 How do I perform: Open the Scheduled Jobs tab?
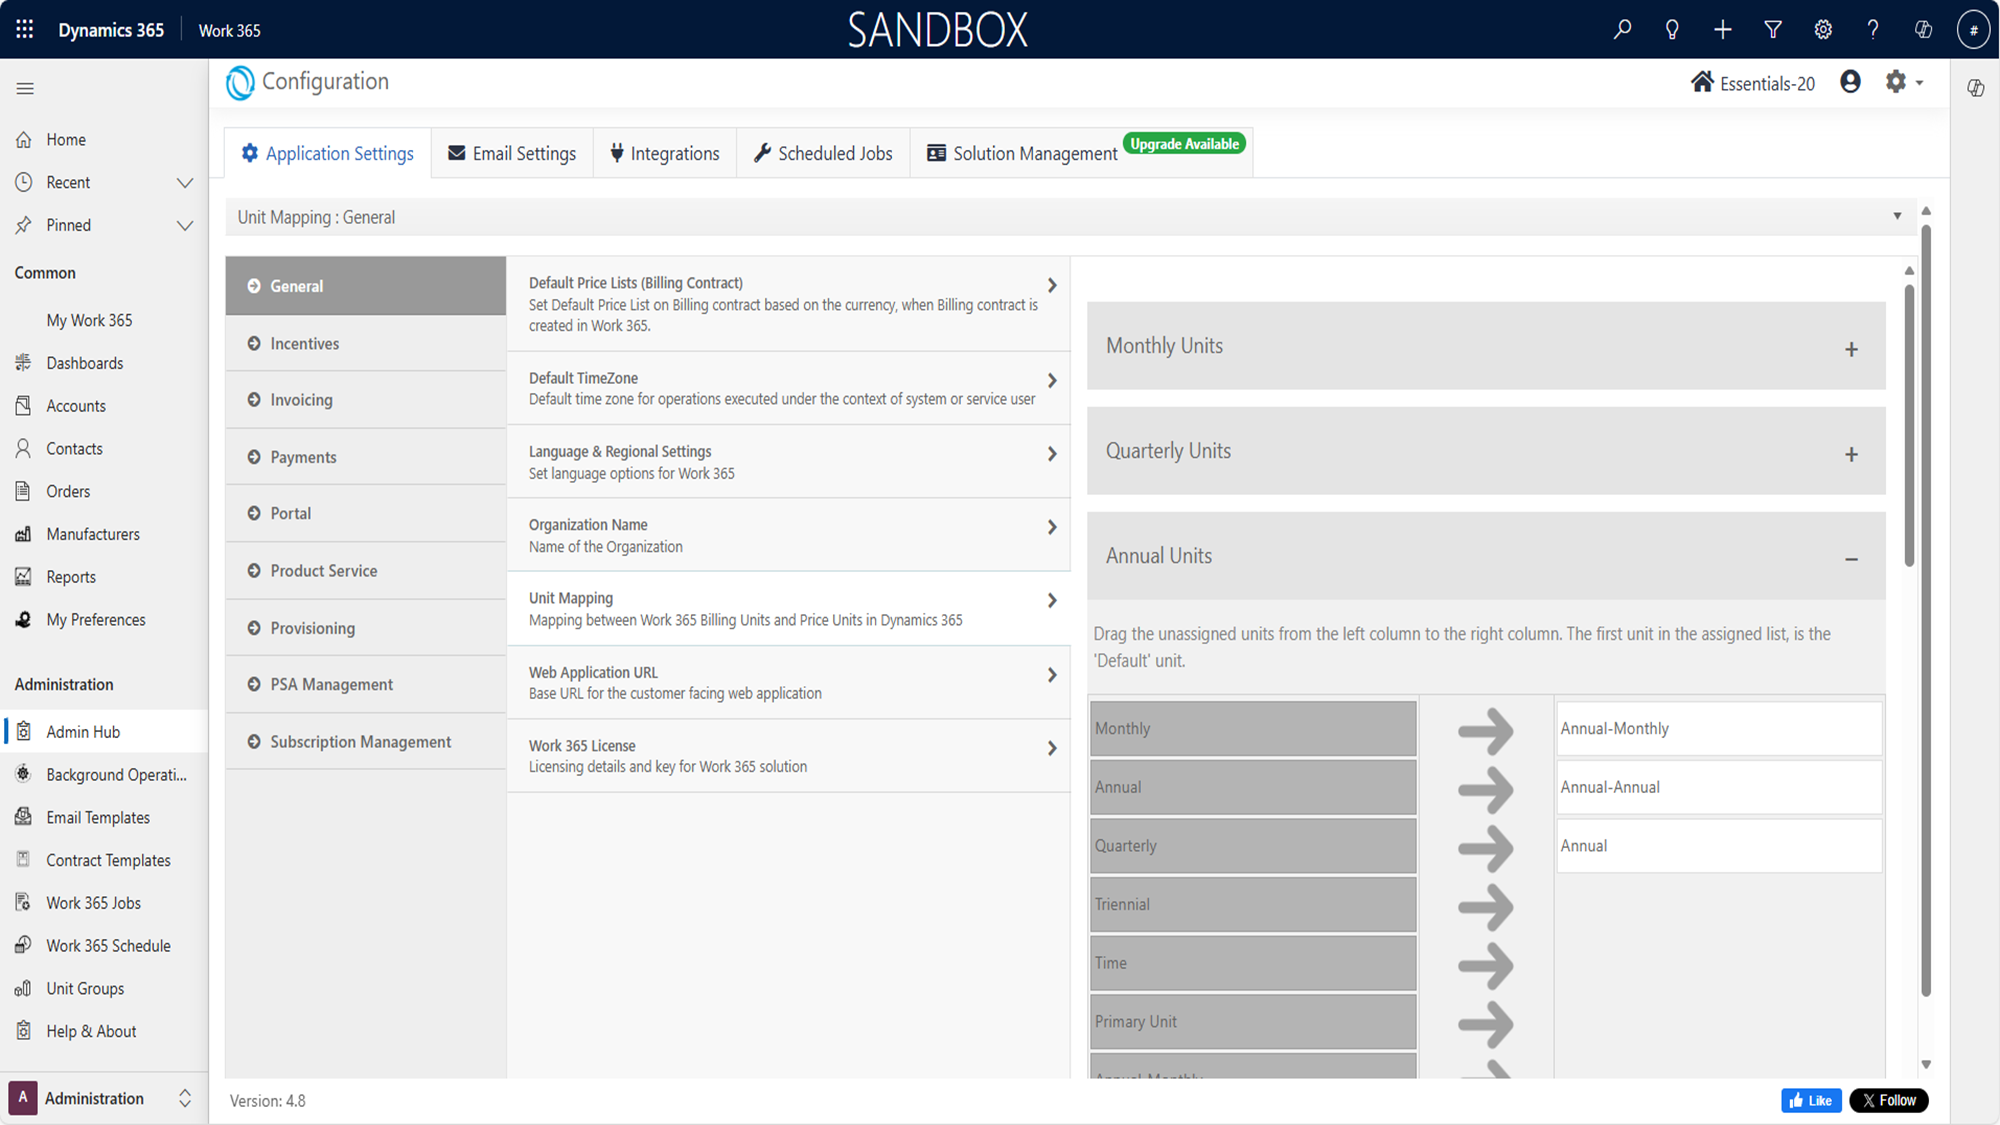click(x=823, y=153)
